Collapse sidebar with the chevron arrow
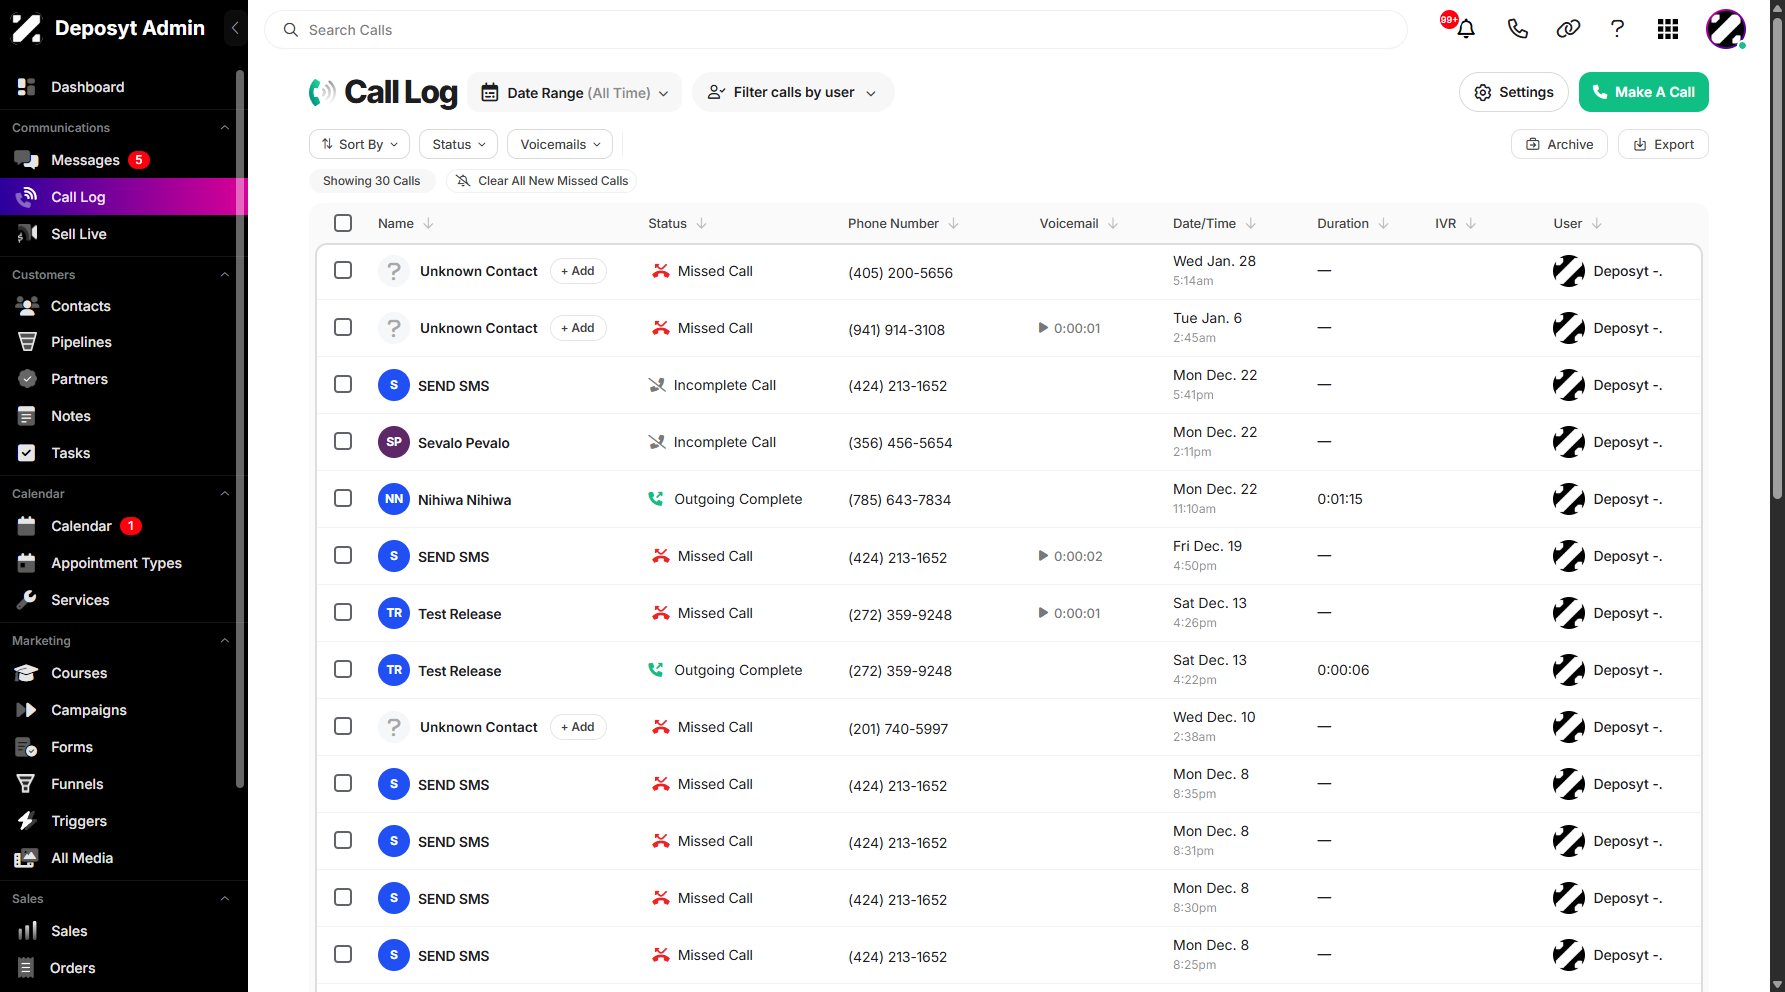The image size is (1785, 992). 235,28
